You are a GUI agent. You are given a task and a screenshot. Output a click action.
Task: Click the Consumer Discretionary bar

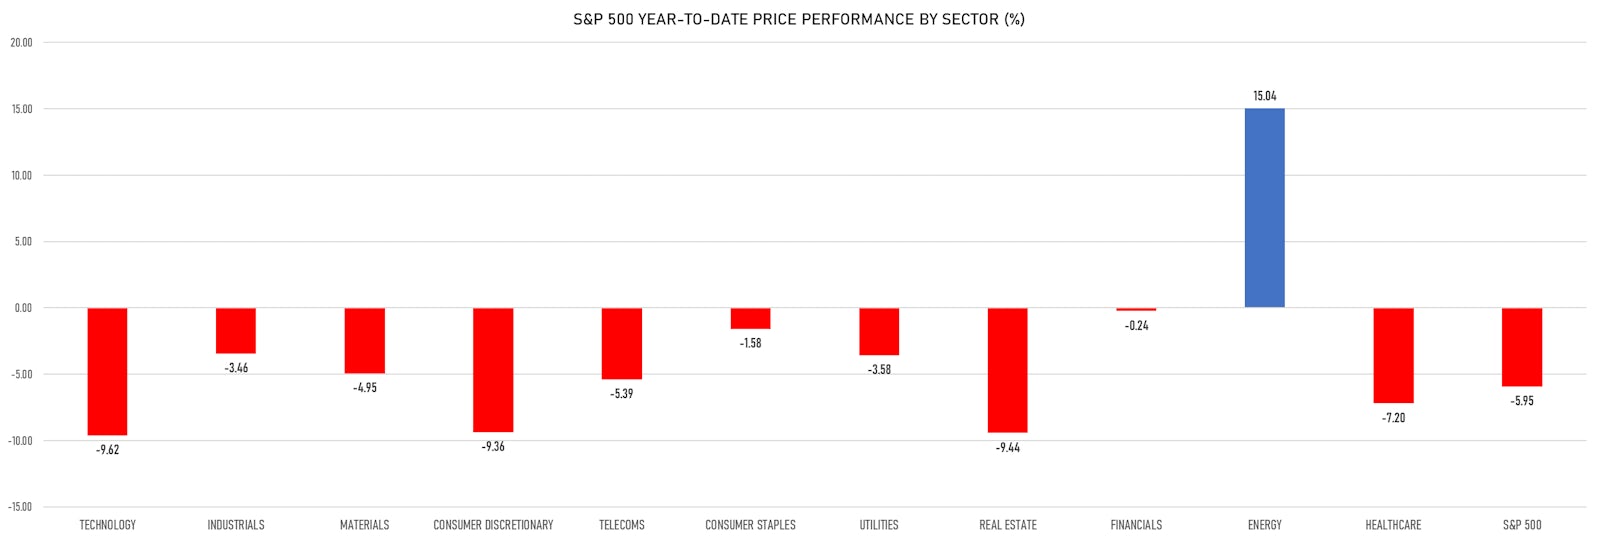pos(493,369)
